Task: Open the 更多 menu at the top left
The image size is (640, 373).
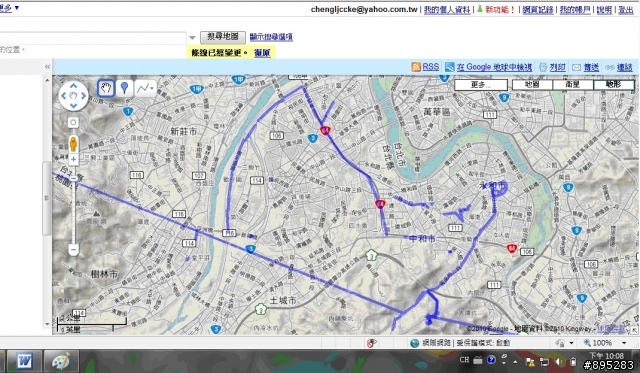Action: [9, 8]
